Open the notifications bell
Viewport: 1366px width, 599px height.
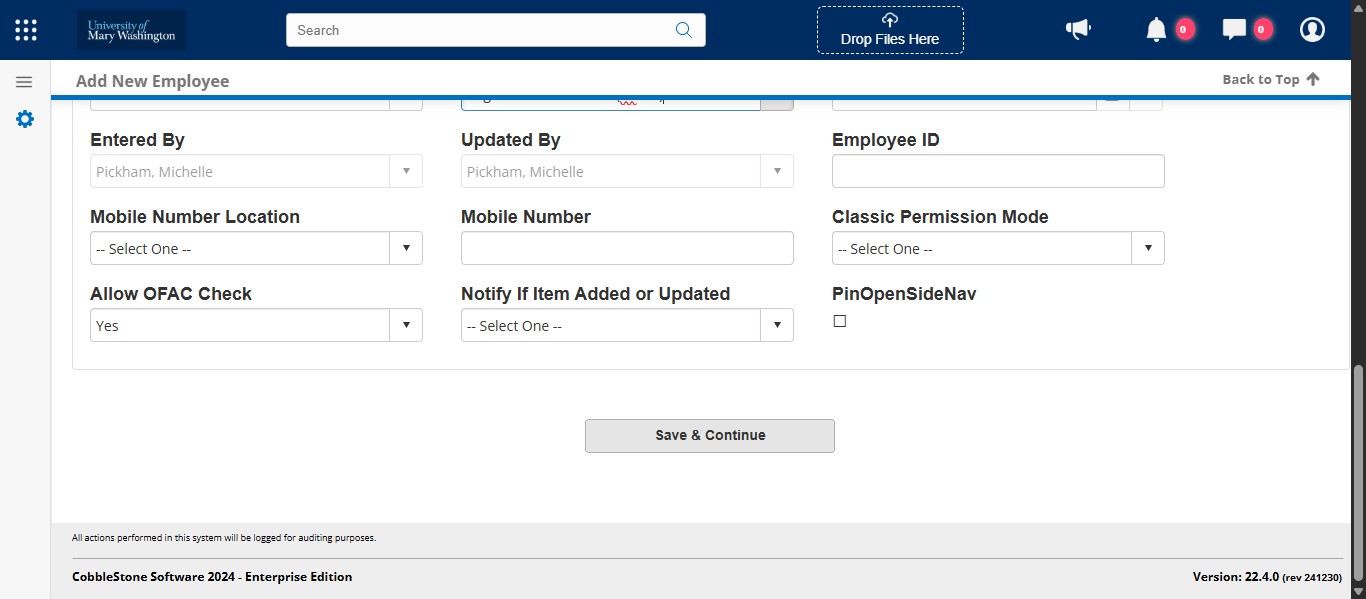1156,30
